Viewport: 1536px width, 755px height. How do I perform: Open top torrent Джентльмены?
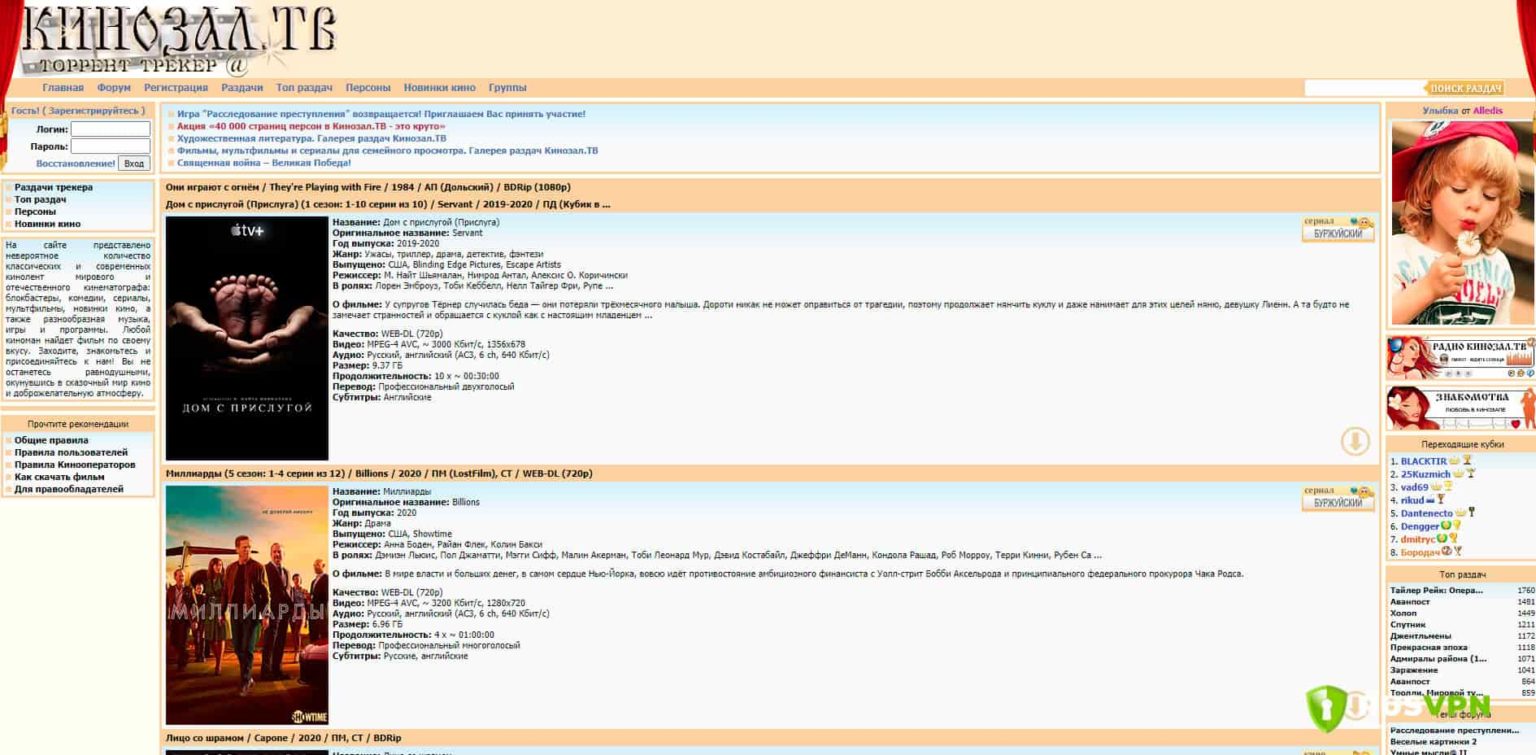(x=1420, y=636)
